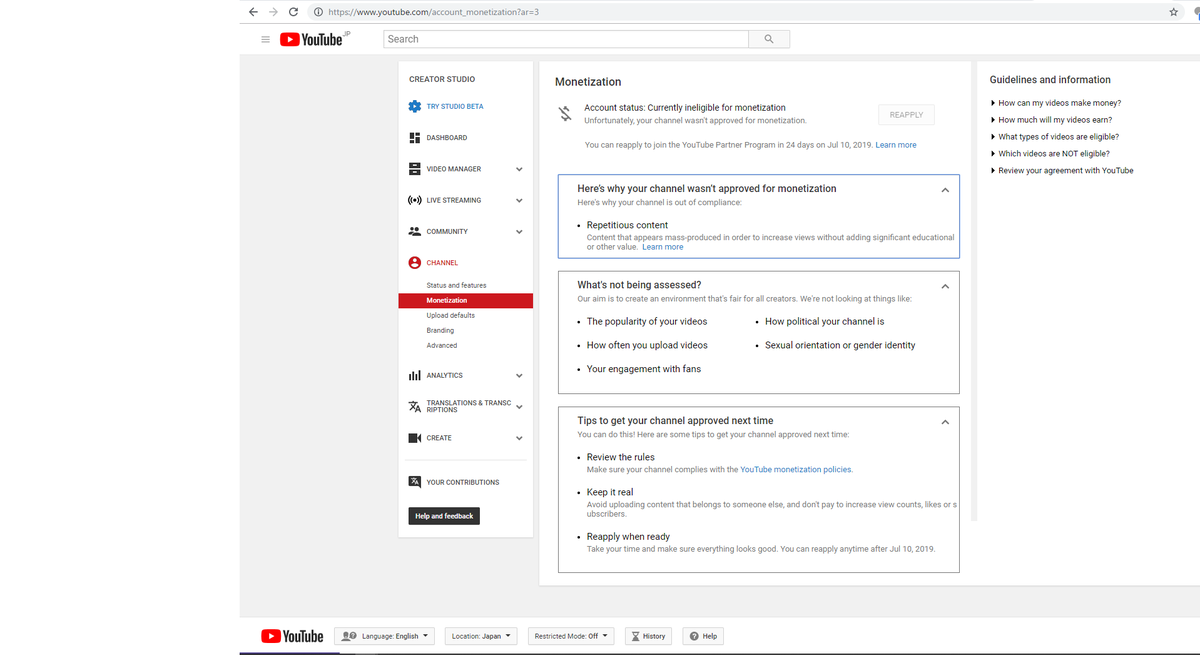Click the search magnifier button
The image size is (1200, 658).
769,39
